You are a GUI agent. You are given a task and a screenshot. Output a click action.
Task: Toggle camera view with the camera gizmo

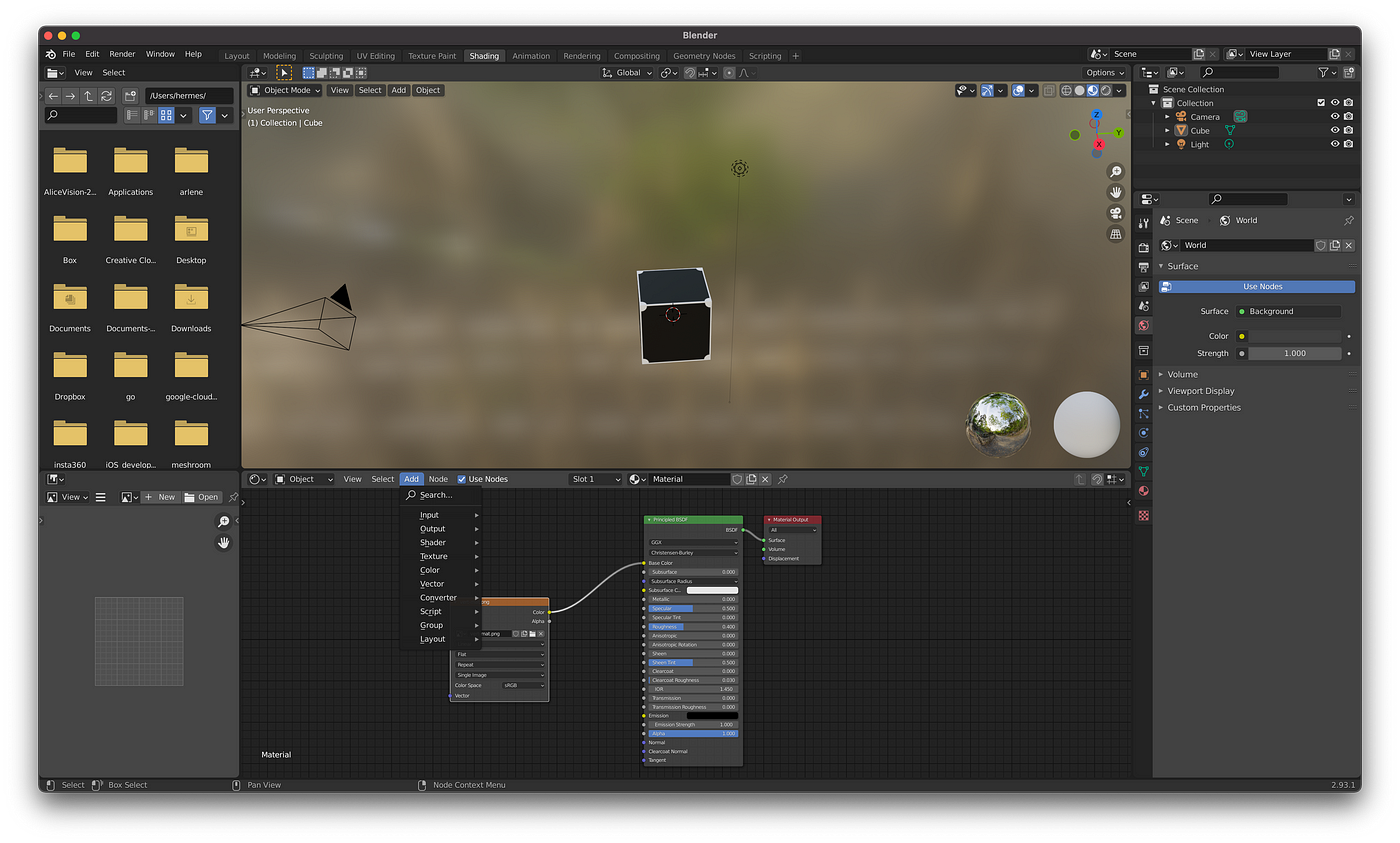point(1116,213)
